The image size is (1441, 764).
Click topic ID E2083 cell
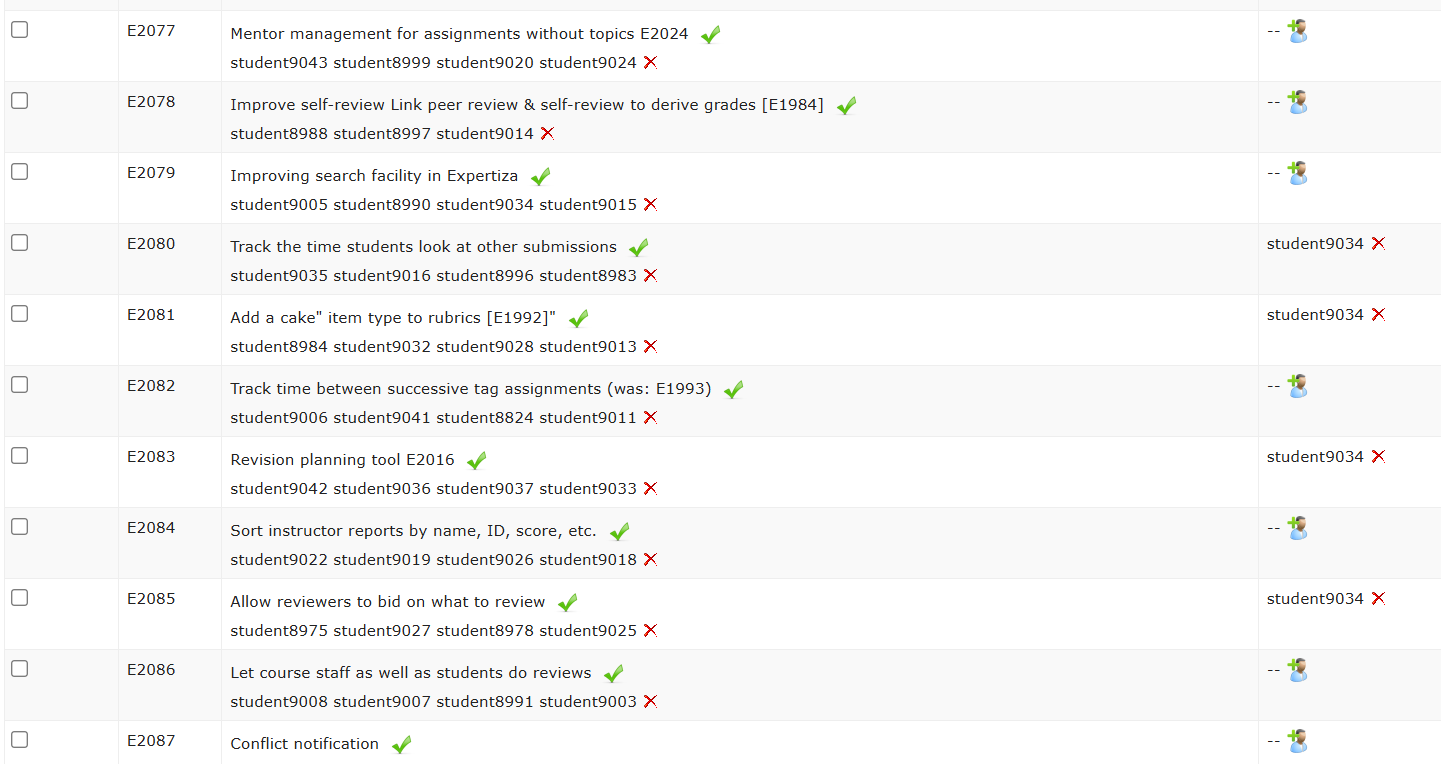151,457
